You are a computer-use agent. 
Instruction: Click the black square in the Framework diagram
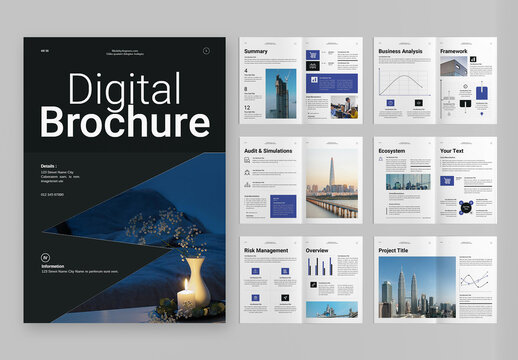(465, 104)
